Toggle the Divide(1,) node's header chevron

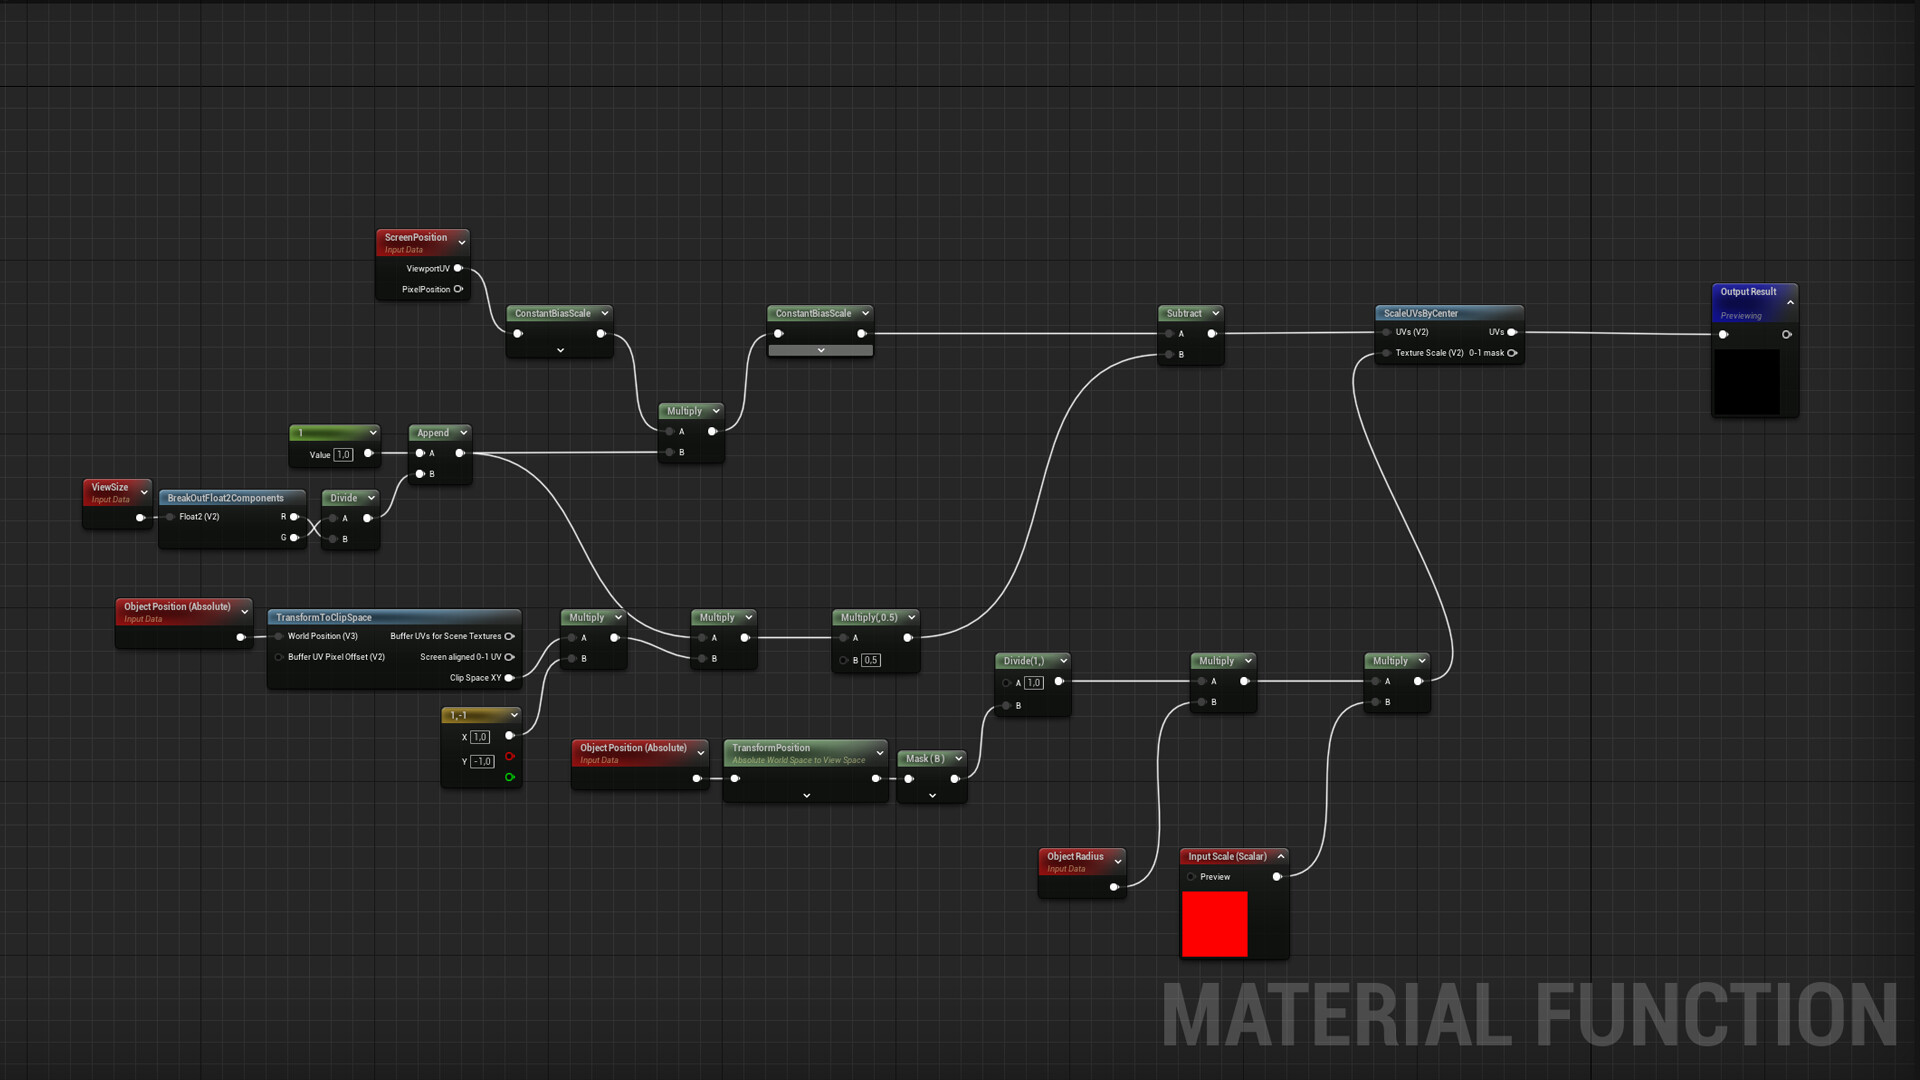1063,661
